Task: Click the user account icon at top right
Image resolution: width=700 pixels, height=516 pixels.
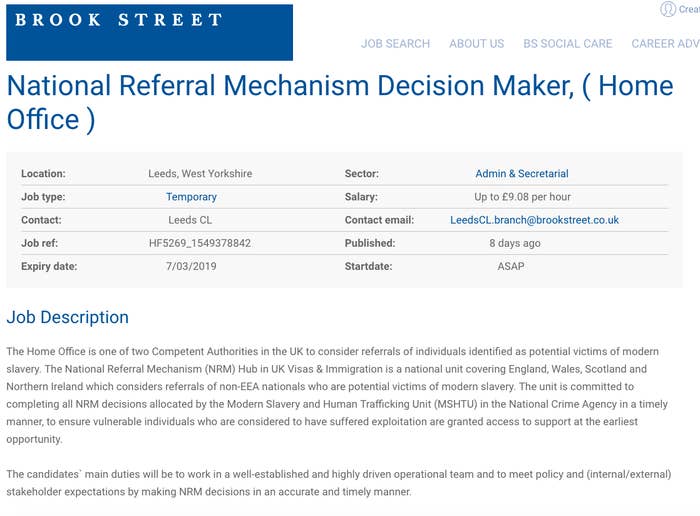Action: click(668, 9)
